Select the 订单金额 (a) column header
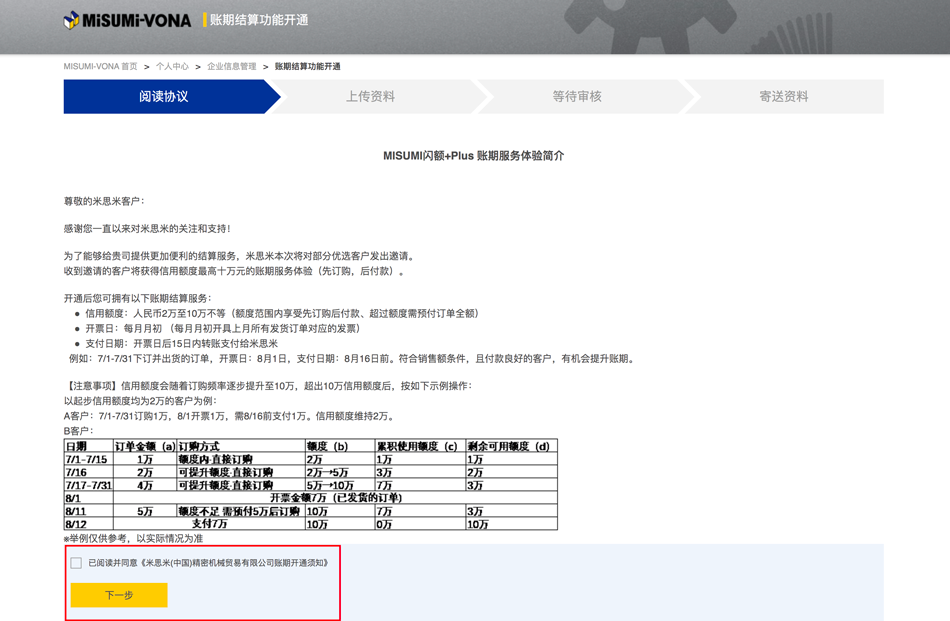 pyautogui.click(x=144, y=446)
